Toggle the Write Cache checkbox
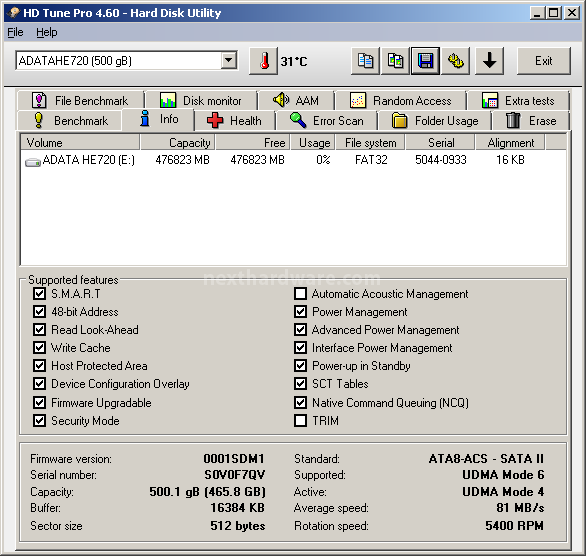The height and width of the screenshot is (556, 586). click(39, 348)
